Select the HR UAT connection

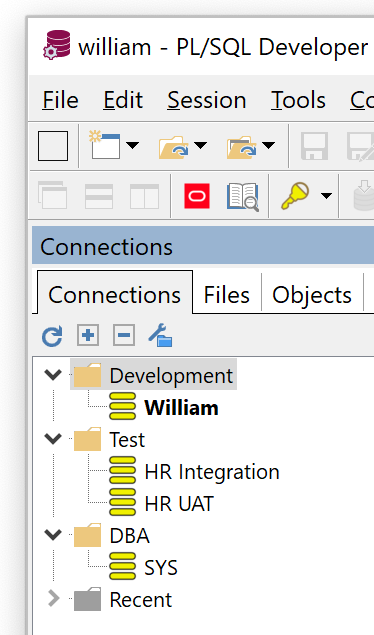tap(179, 504)
